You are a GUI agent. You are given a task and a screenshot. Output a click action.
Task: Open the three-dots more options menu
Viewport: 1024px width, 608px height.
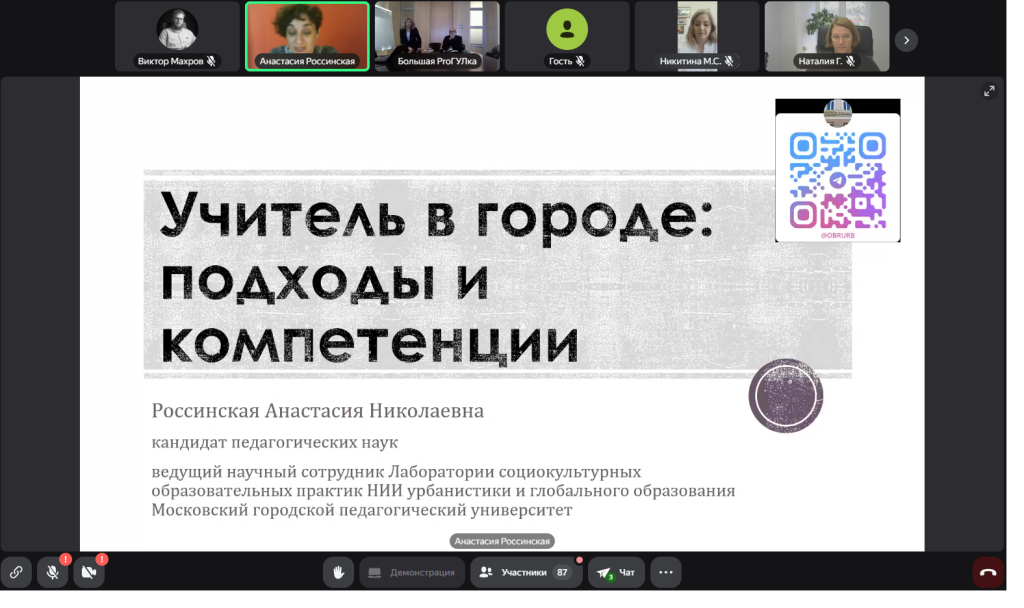pos(666,573)
